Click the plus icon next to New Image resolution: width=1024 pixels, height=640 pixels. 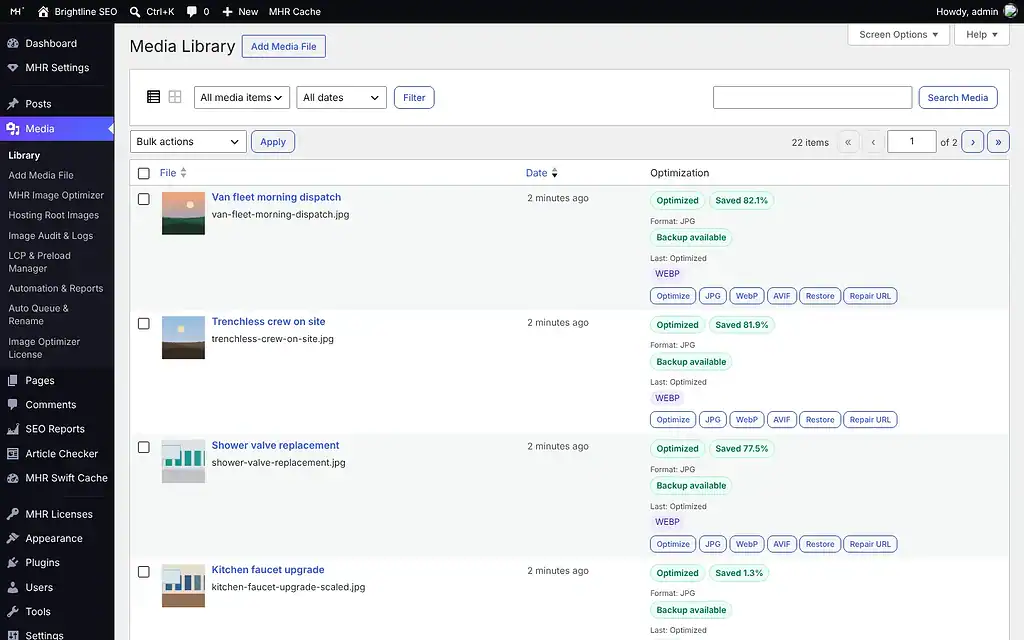(227, 12)
